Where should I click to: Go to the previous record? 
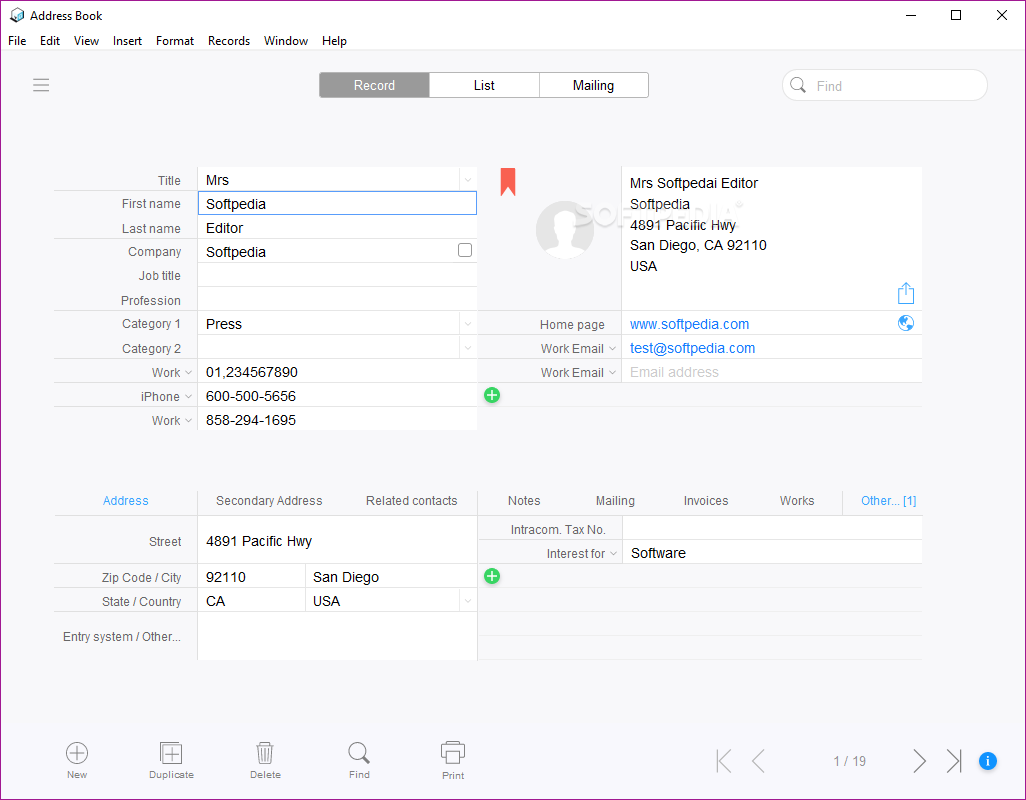click(758, 761)
